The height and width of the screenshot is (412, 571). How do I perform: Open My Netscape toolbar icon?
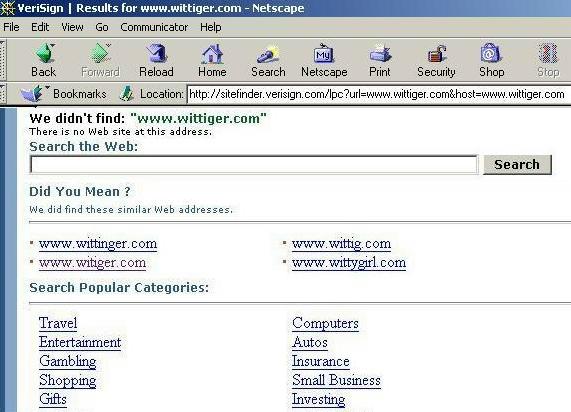324,54
